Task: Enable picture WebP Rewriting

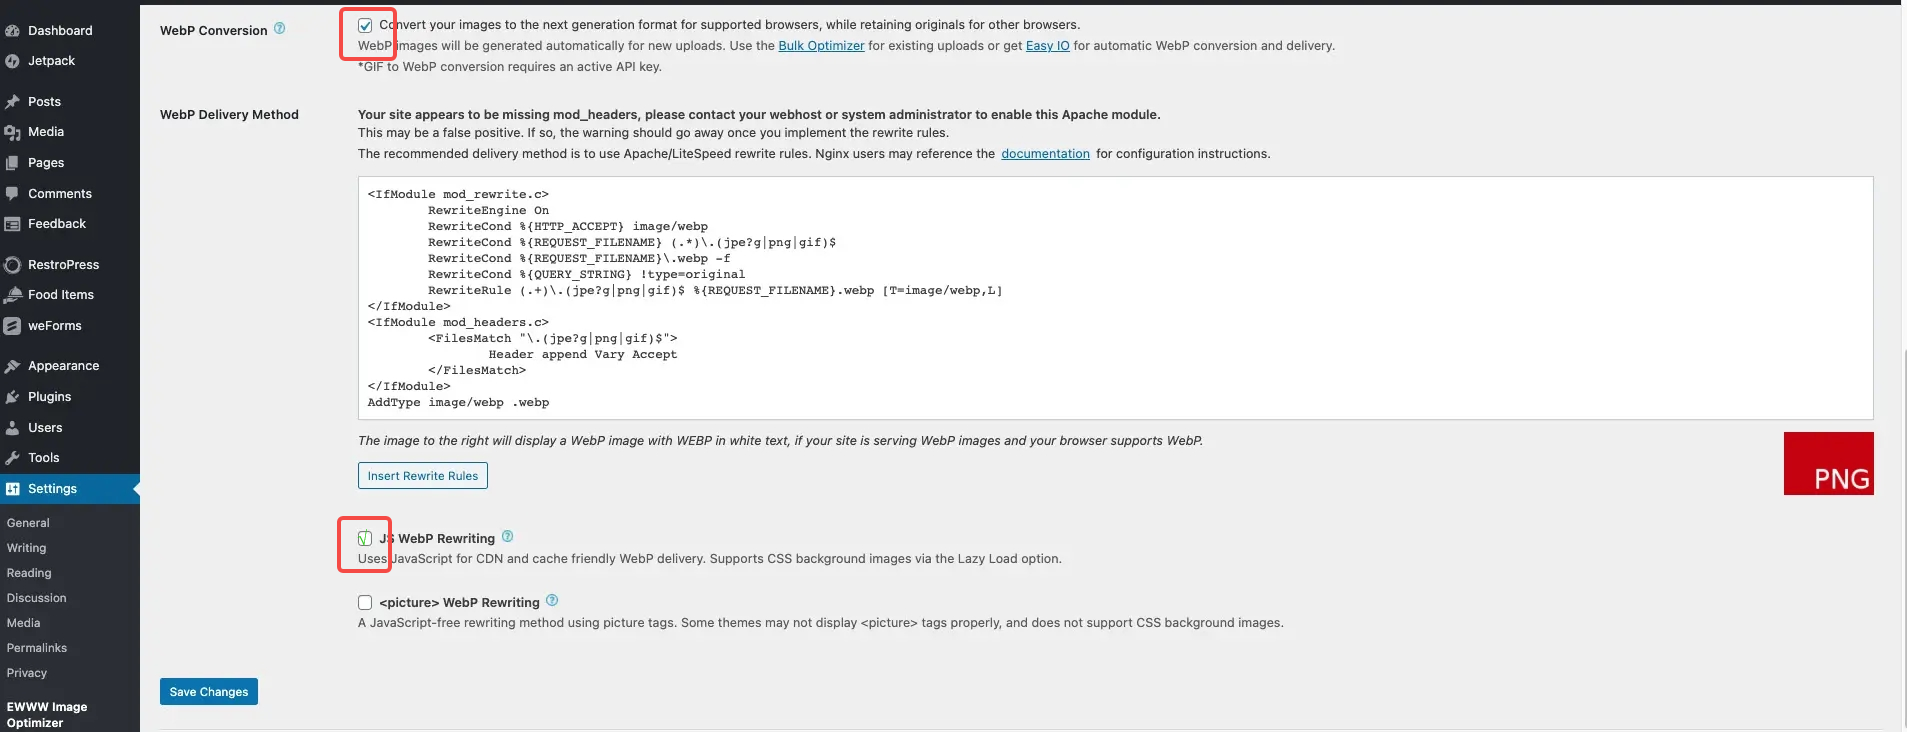Action: tap(364, 602)
